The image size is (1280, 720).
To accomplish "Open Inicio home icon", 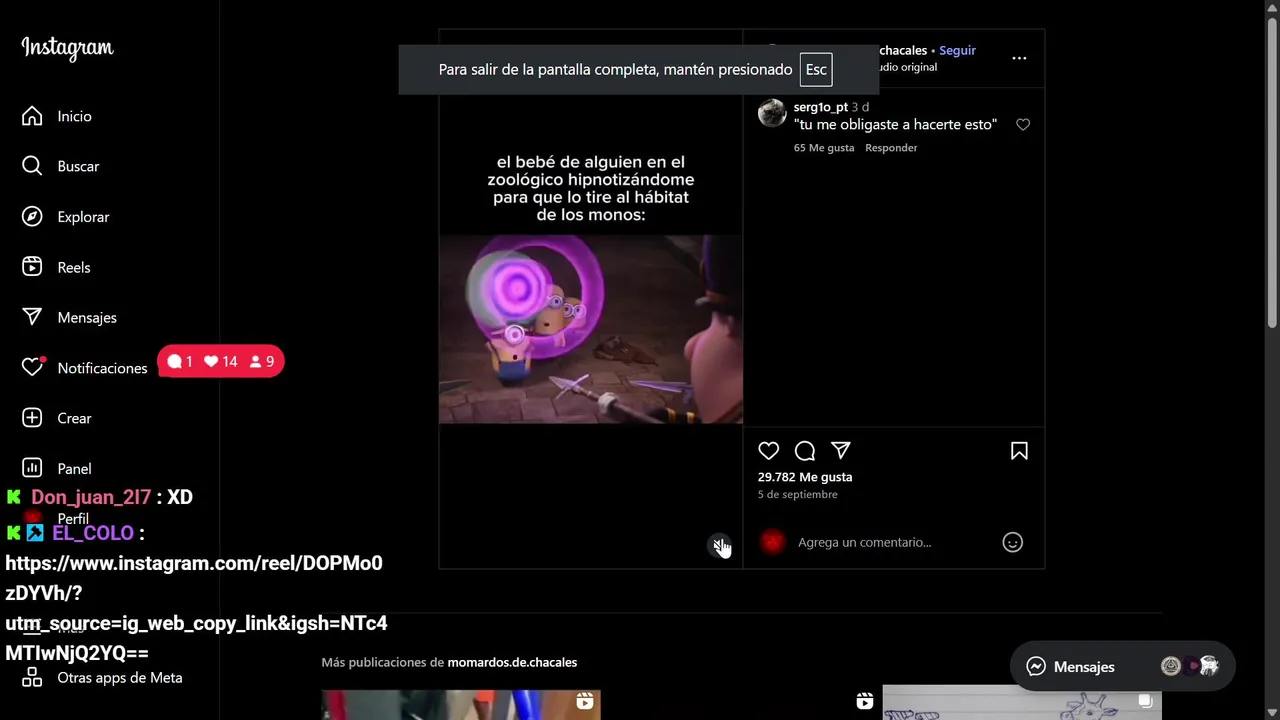I will click(x=32, y=116).
